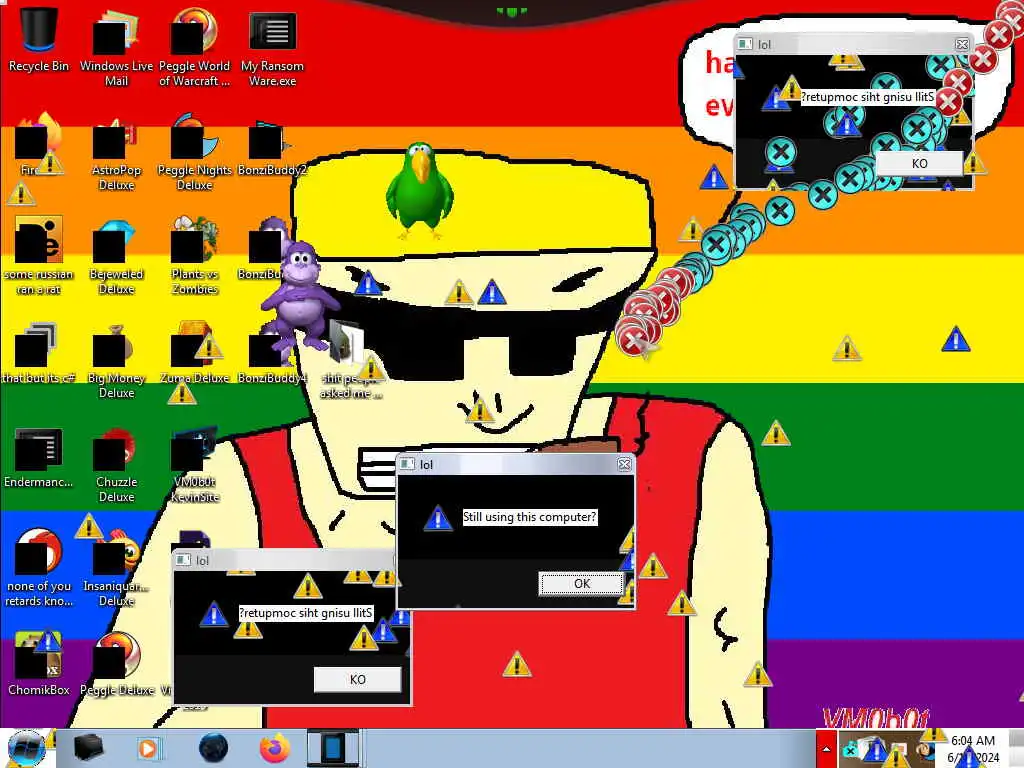Click the Windows Start orb
1024x768 pixels.
pyautogui.click(x=26, y=748)
